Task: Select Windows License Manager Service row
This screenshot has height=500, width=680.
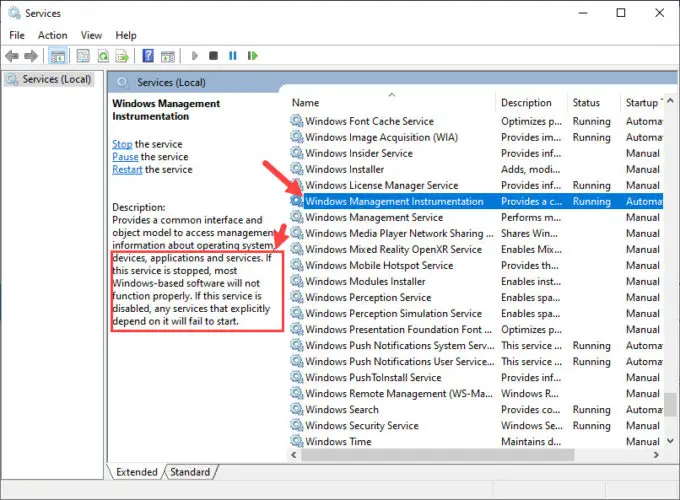Action: pyautogui.click(x=476, y=185)
